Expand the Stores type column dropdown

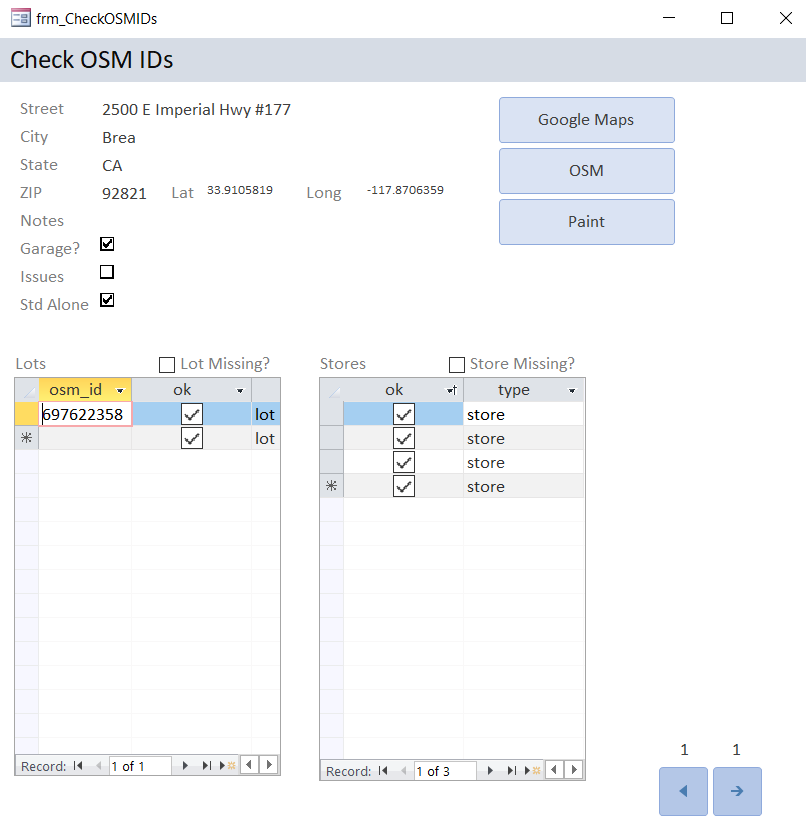coord(572,390)
